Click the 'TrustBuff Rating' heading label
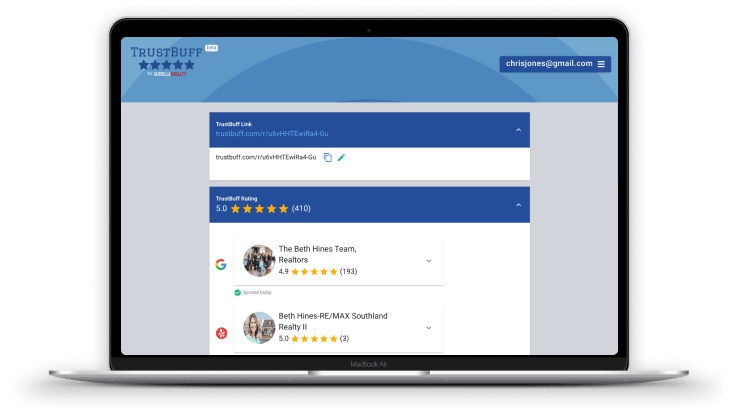738x413 pixels. point(236,199)
